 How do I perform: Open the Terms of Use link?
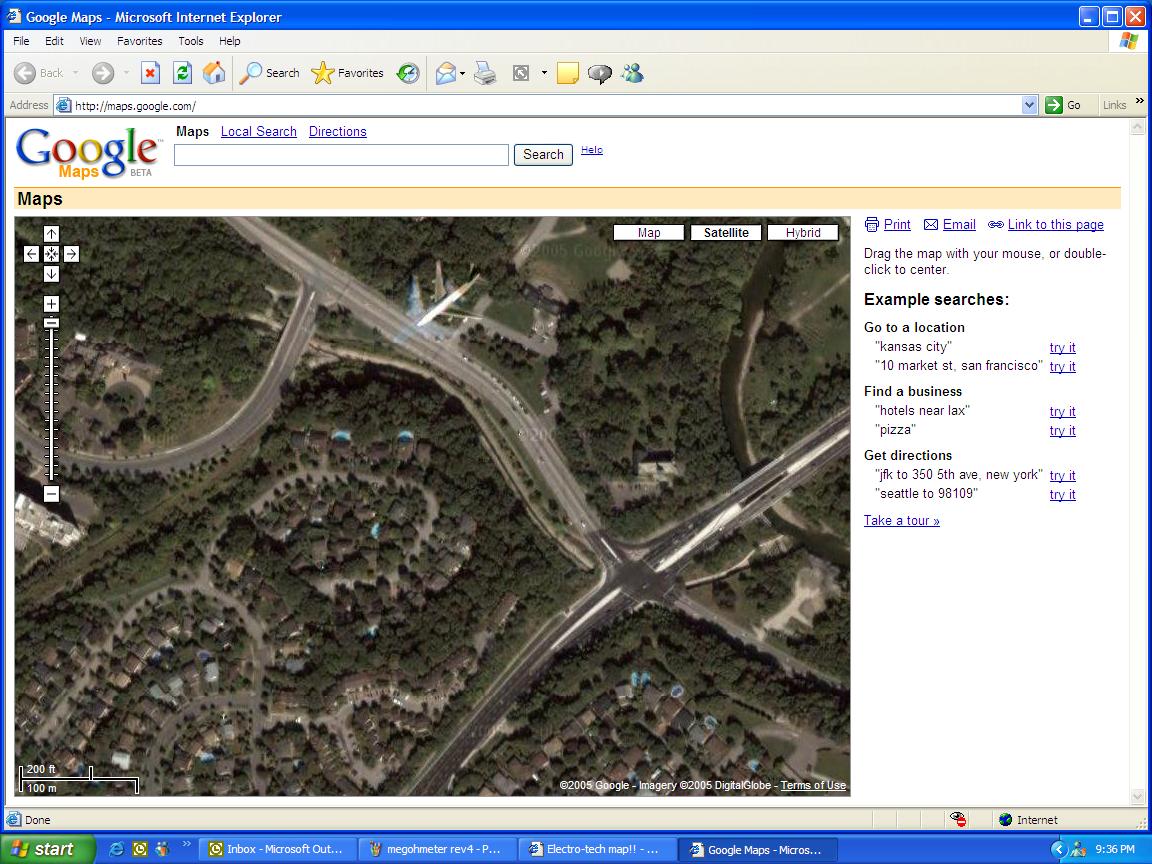coord(813,785)
